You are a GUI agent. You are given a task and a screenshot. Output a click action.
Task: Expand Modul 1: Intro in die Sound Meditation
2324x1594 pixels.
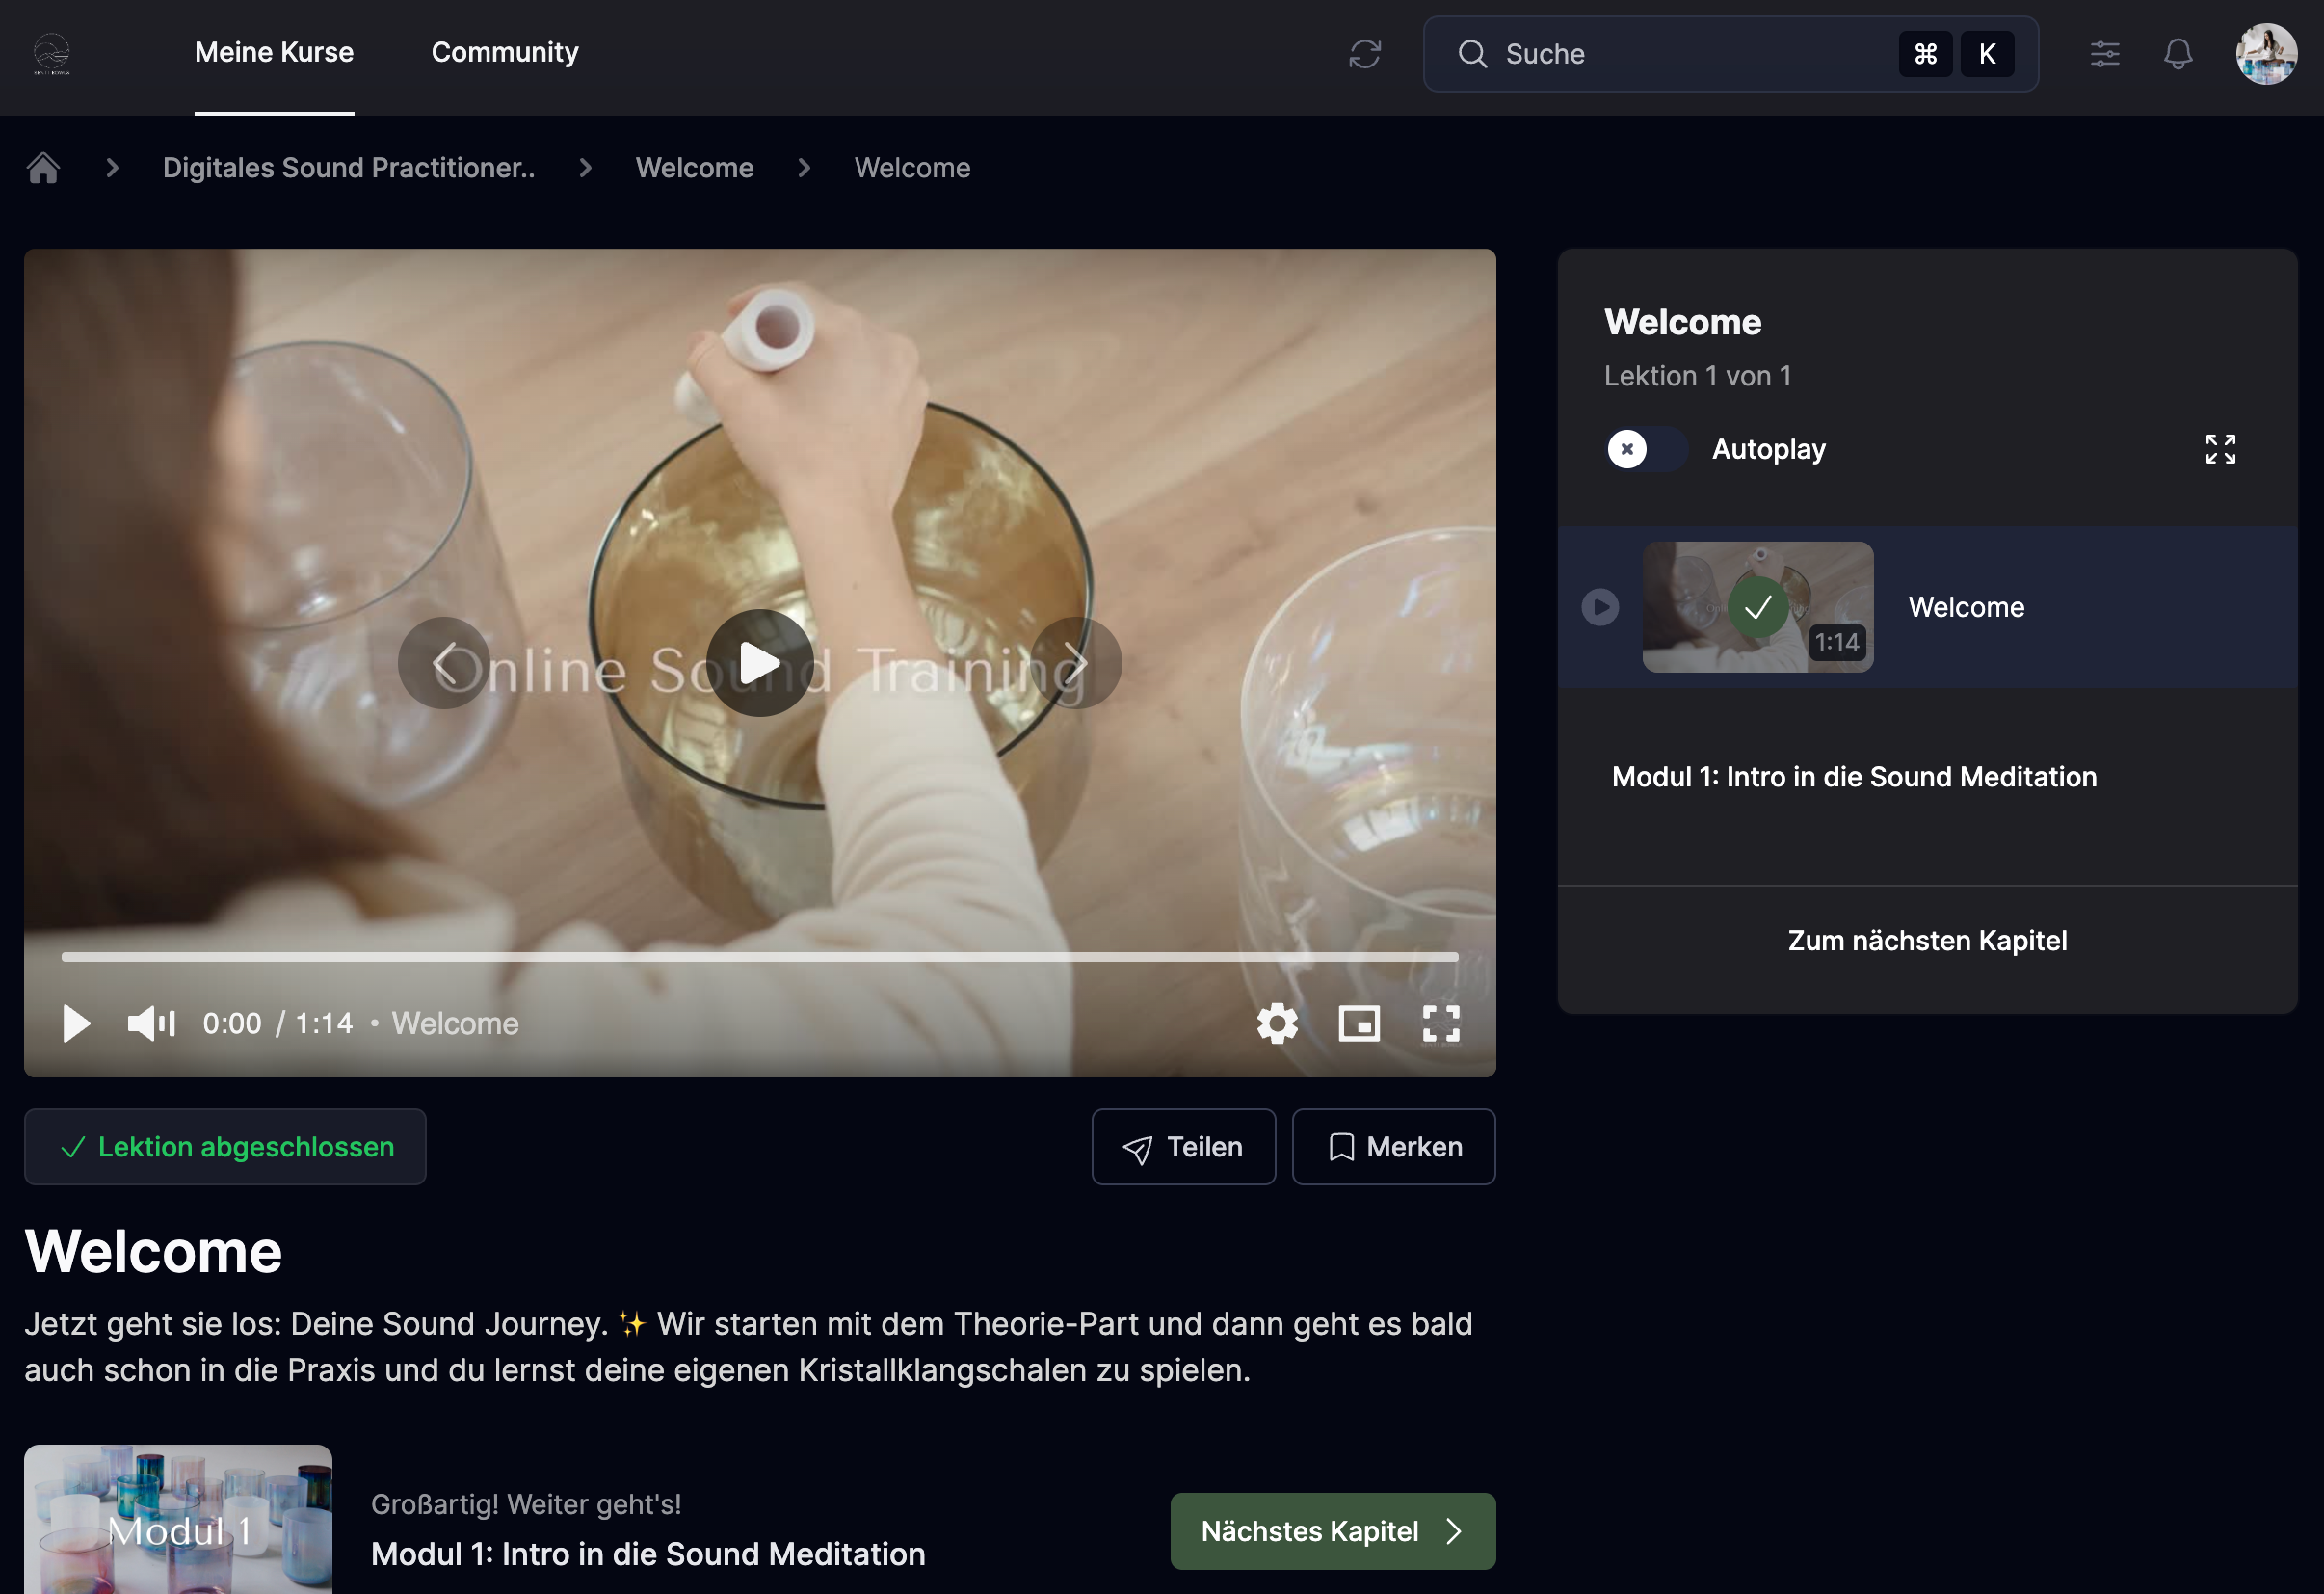click(x=1853, y=777)
